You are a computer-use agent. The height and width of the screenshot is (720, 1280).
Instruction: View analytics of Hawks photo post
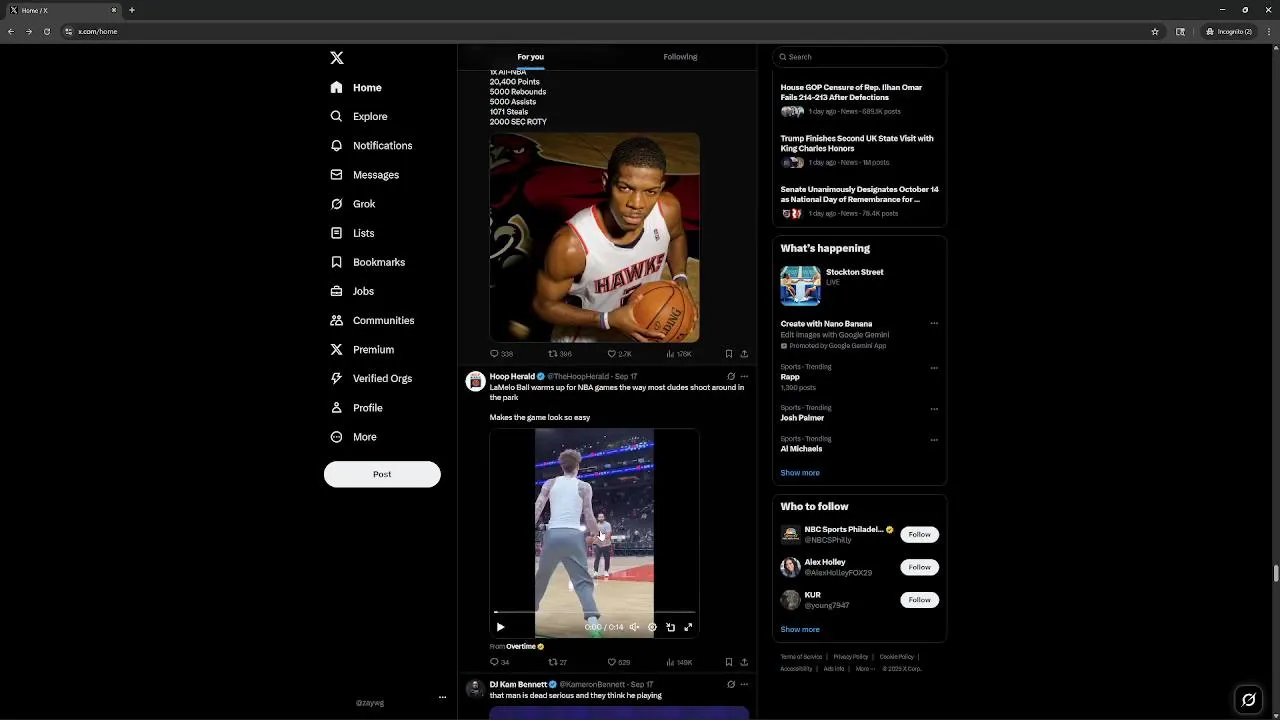[678, 354]
